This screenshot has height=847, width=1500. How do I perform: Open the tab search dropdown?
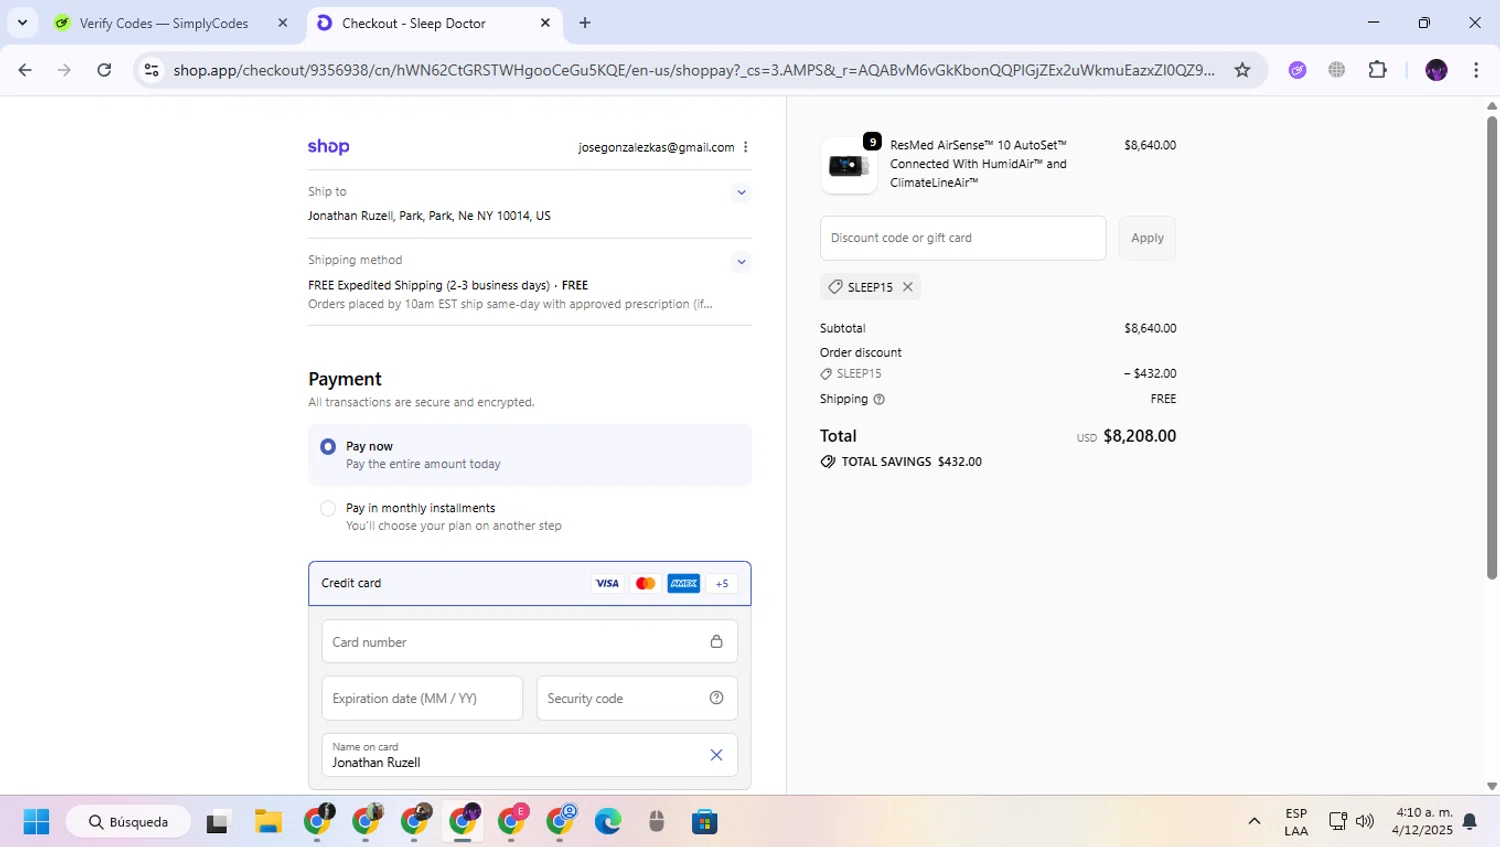[22, 23]
